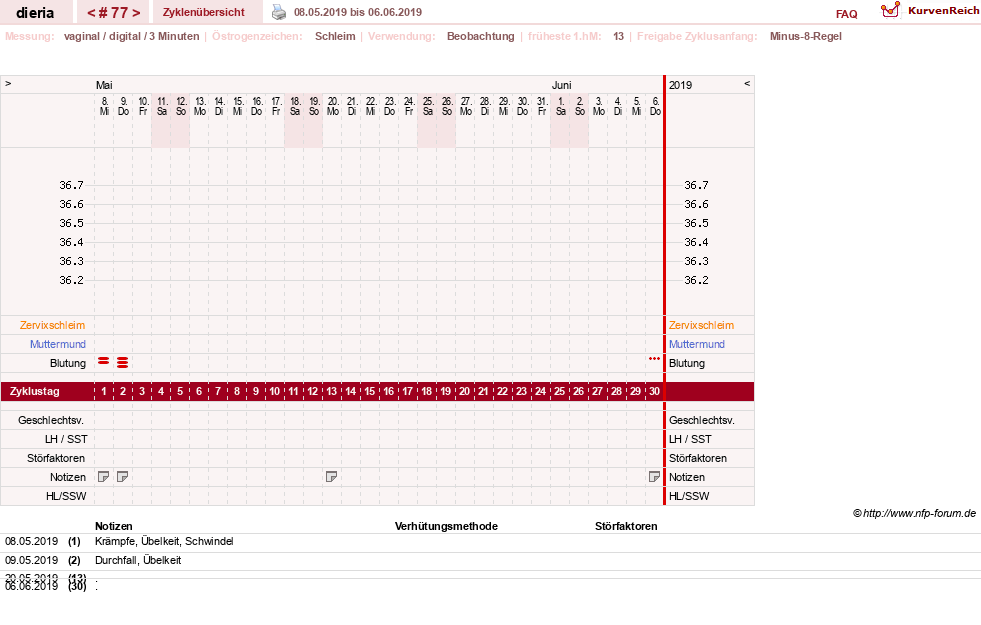Click the right Störfaktoren row label
The image size is (981, 625).
pos(698,458)
